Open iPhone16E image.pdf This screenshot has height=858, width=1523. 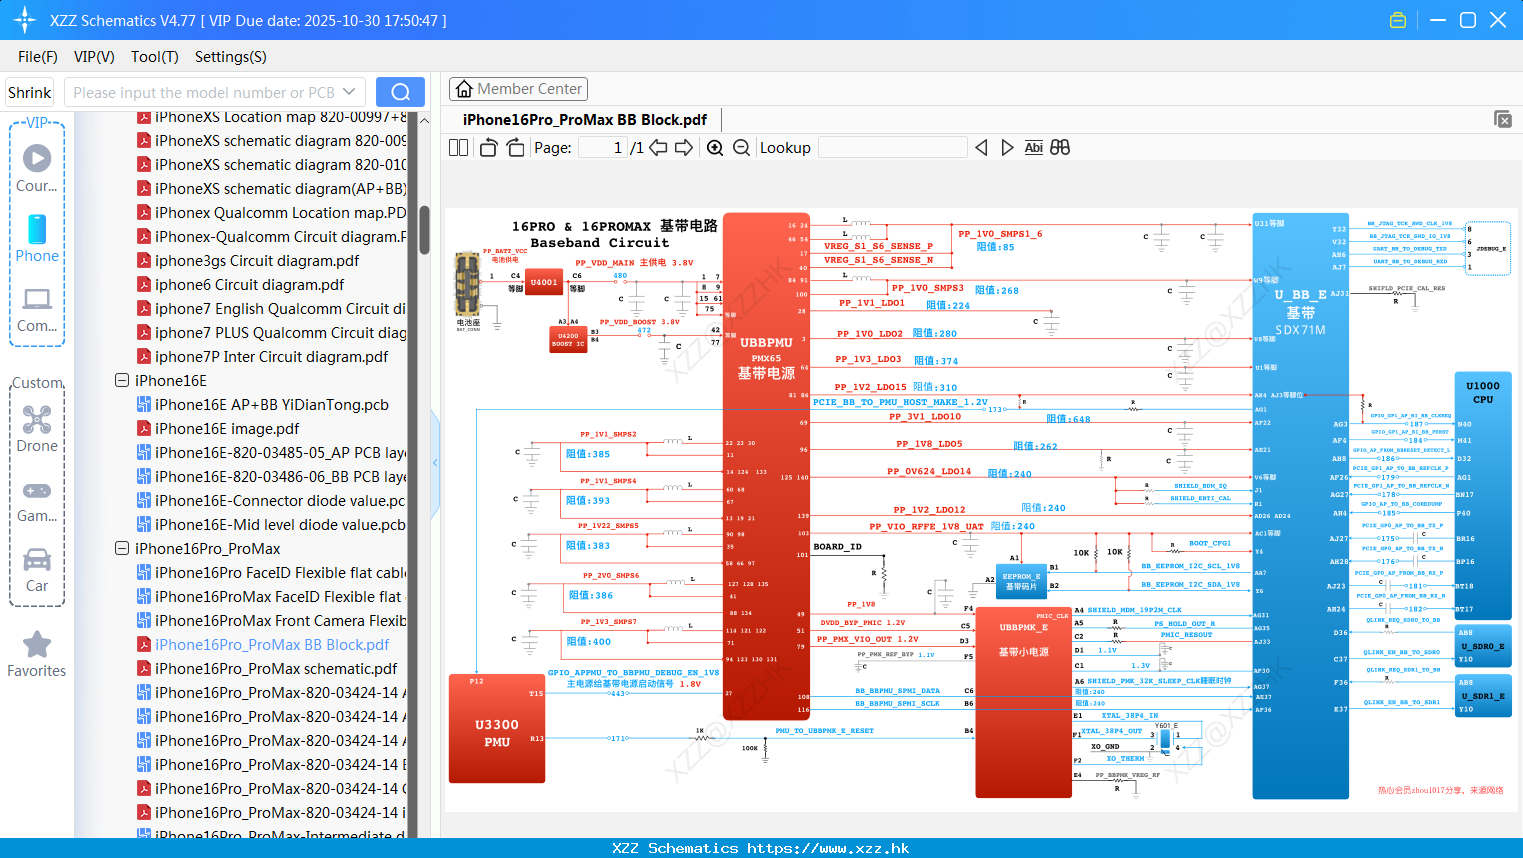point(218,428)
